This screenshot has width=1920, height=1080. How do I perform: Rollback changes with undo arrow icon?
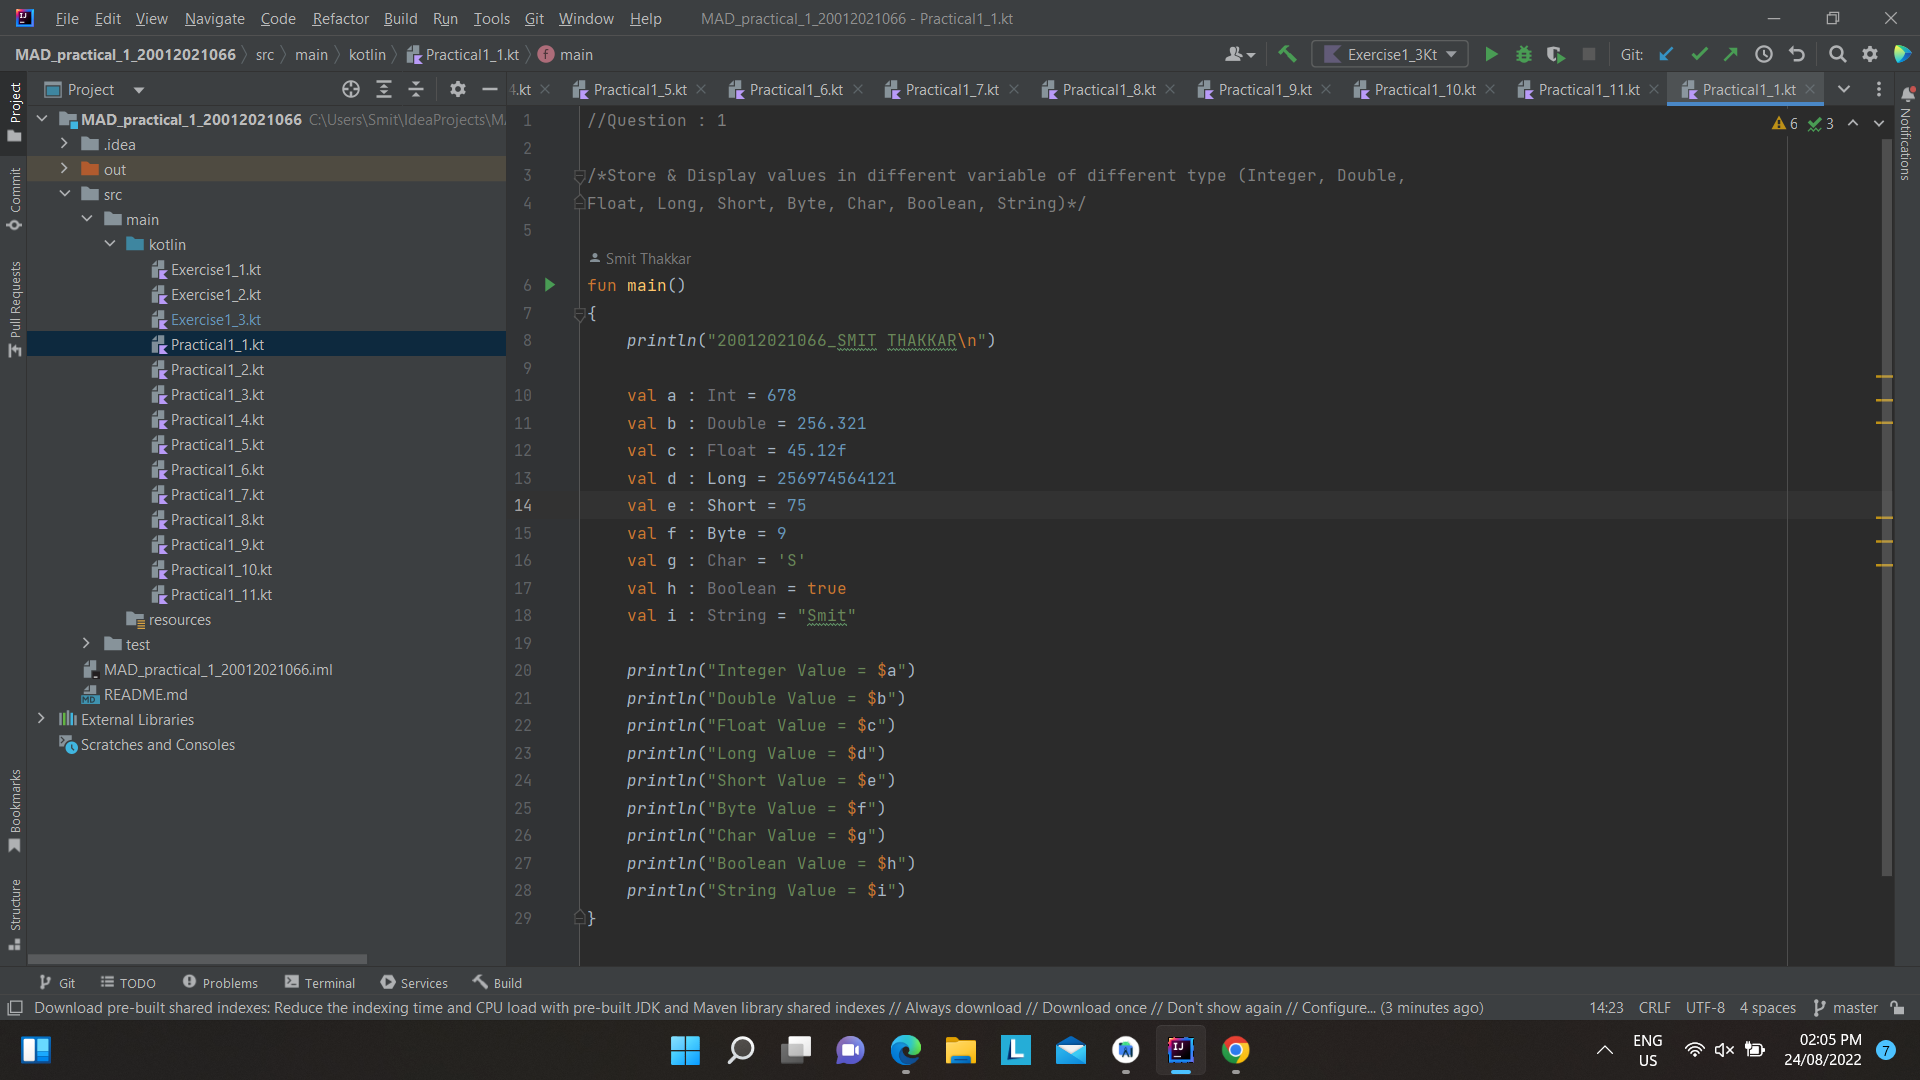[x=1797, y=55]
